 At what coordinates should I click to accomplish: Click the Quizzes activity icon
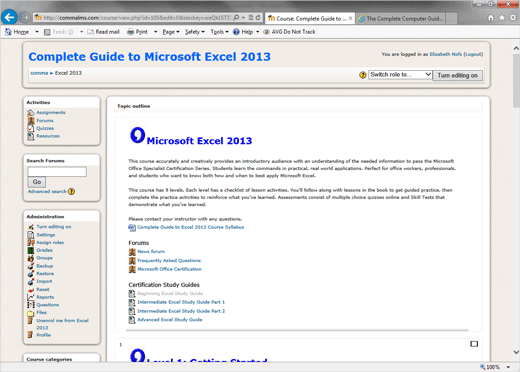coord(31,128)
